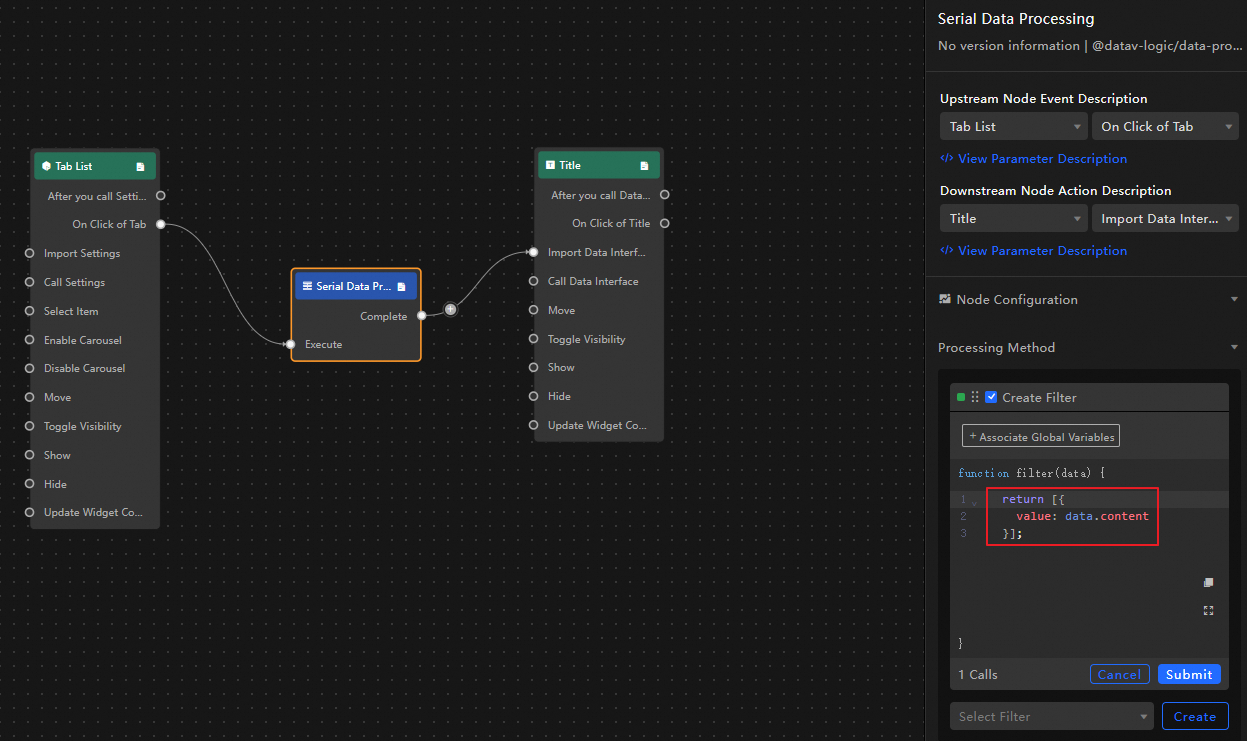Click the copy icon in the code editor
Image resolution: width=1247 pixels, height=741 pixels.
tap(1208, 583)
